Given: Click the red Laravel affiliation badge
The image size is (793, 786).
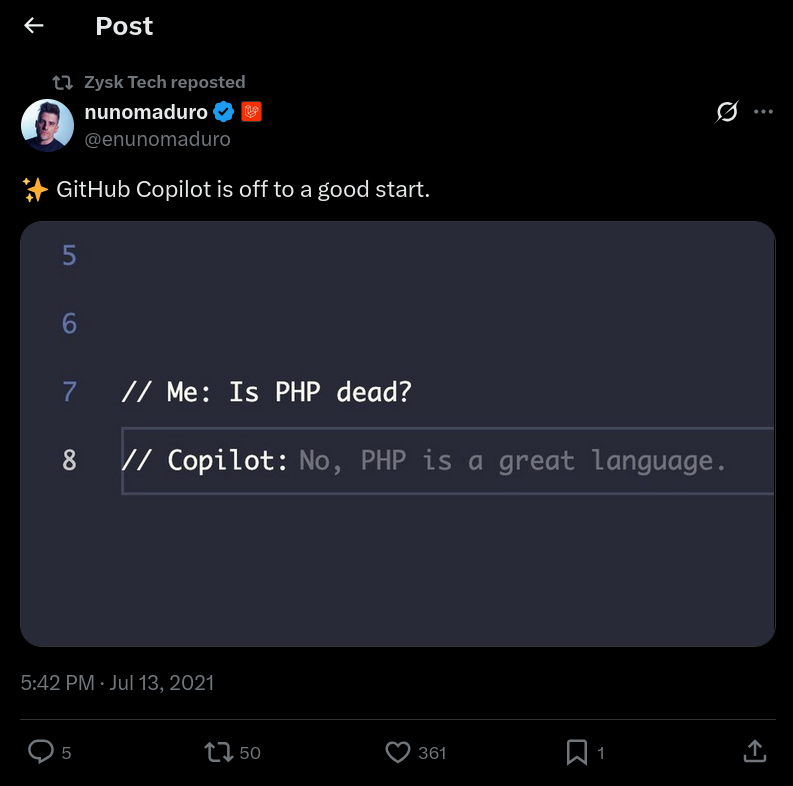Looking at the screenshot, I should 251,112.
